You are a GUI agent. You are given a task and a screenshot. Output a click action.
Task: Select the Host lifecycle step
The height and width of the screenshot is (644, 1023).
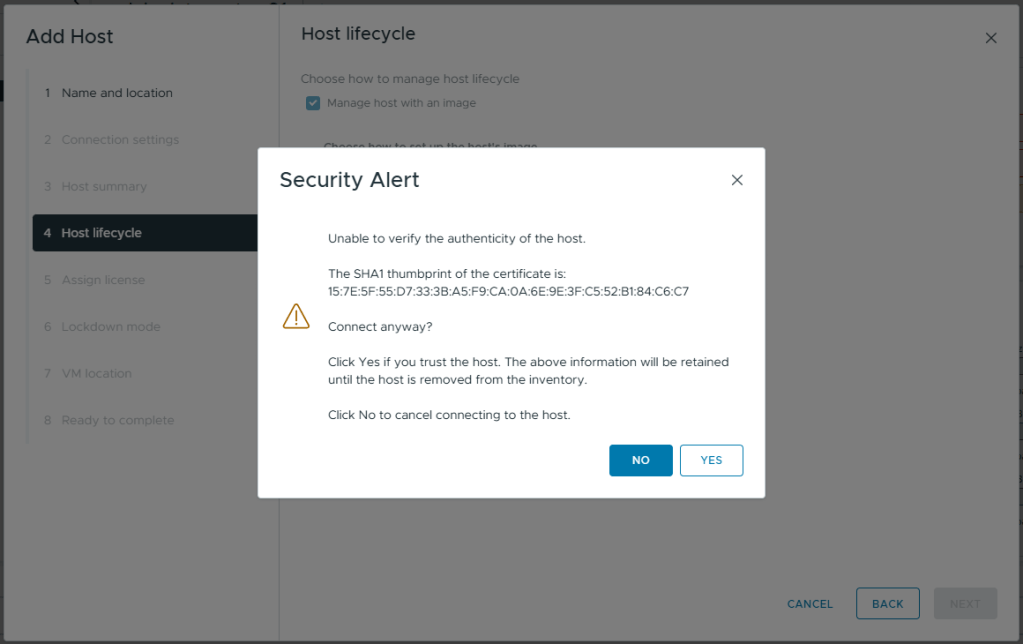(102, 233)
